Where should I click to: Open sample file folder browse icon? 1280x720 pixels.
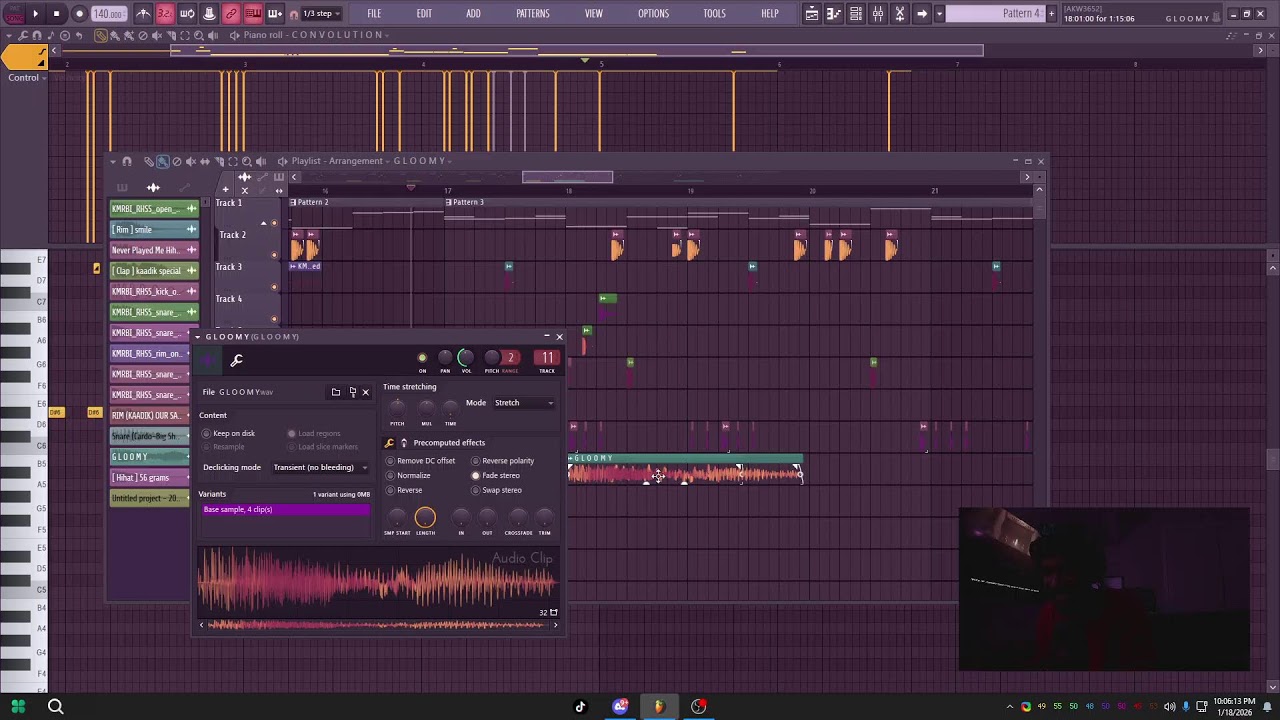click(x=336, y=392)
